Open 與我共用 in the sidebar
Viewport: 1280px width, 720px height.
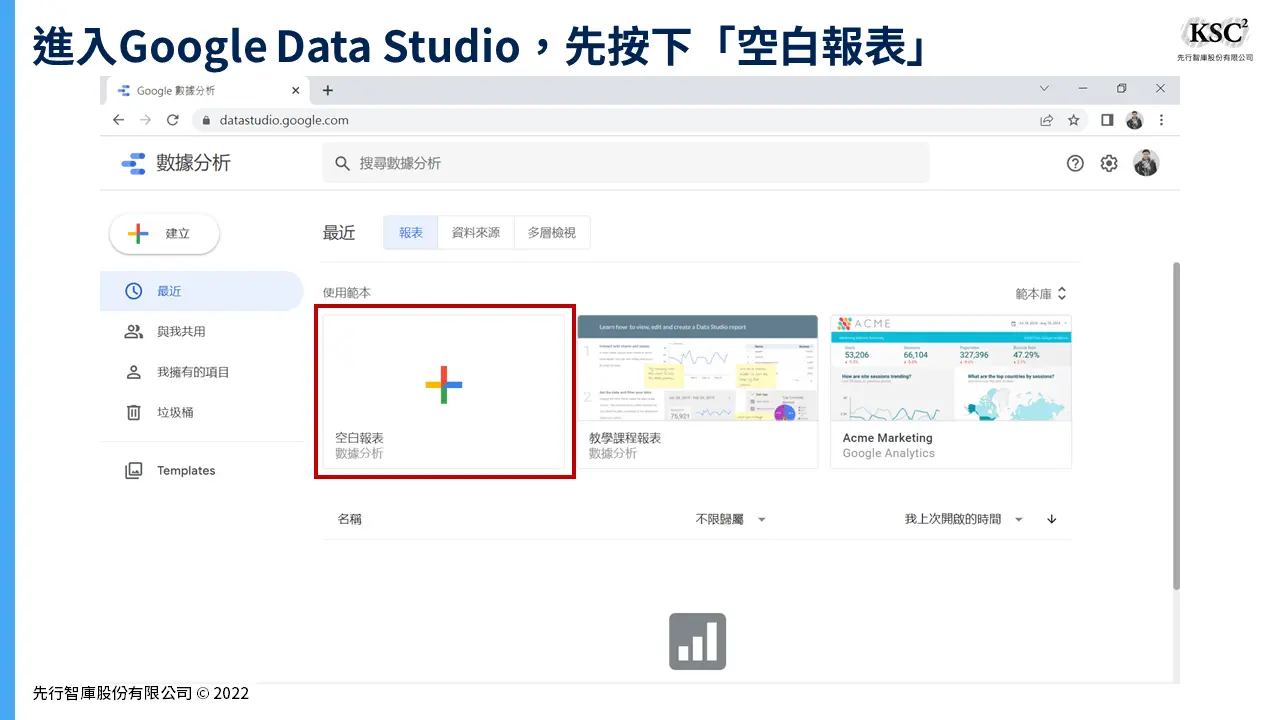click(x=201, y=331)
